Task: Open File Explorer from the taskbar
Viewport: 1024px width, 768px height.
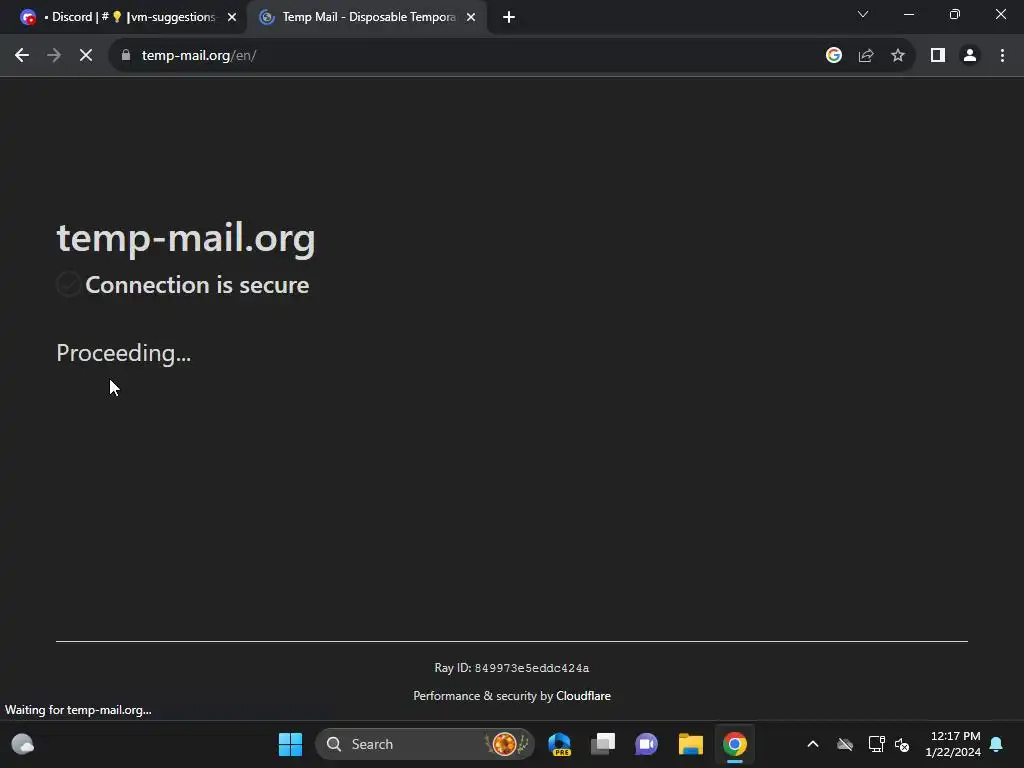Action: pyautogui.click(x=690, y=744)
